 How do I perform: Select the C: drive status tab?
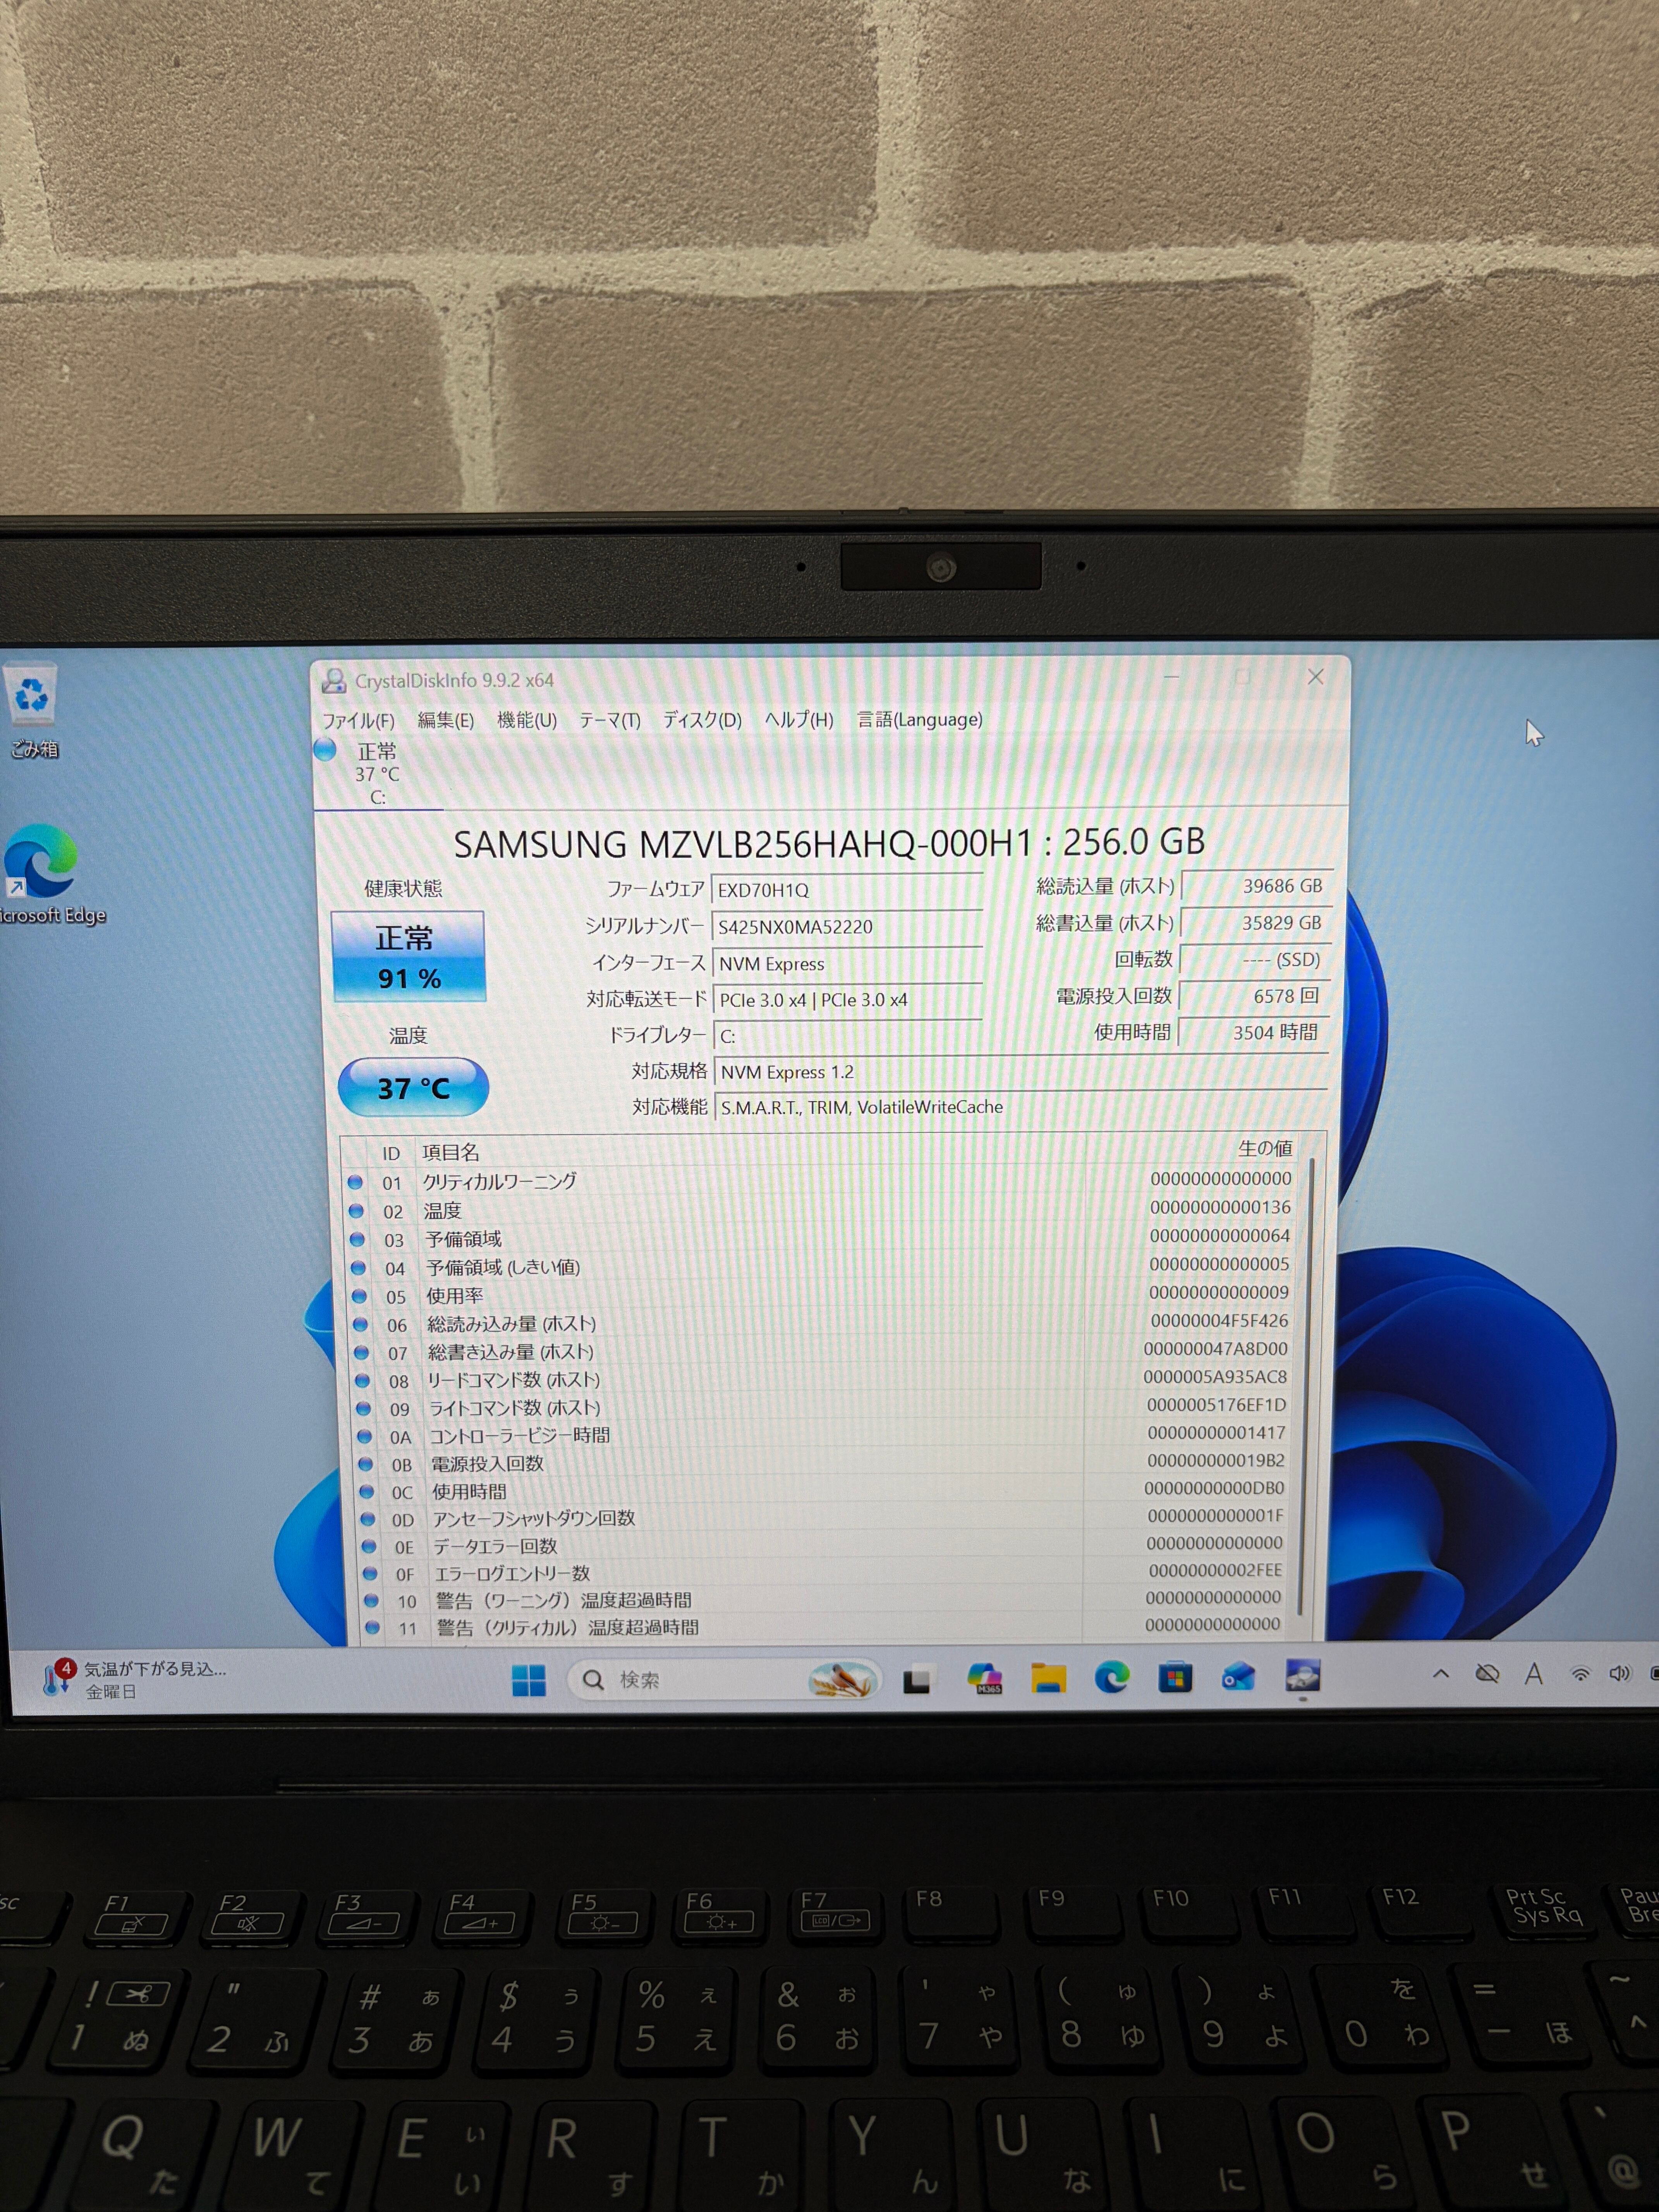click(x=378, y=773)
